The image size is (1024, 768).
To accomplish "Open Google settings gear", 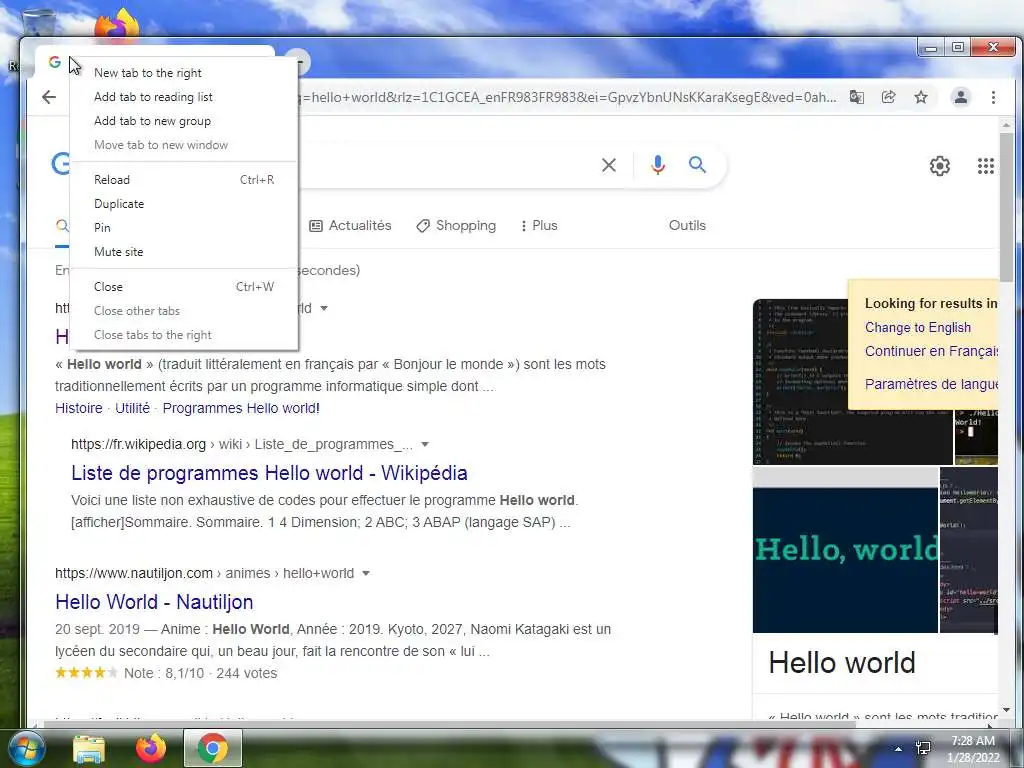I will (940, 166).
